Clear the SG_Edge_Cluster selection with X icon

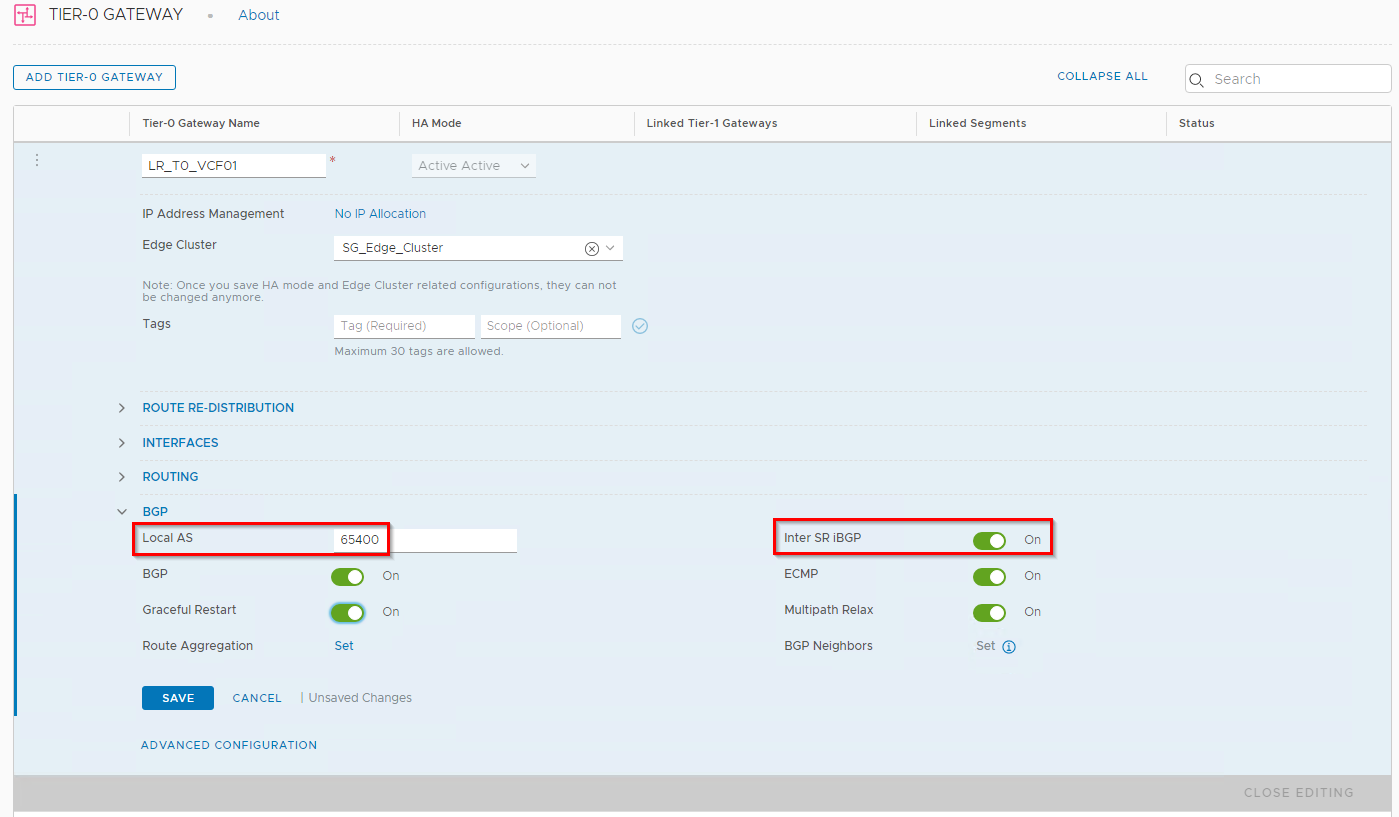click(x=591, y=248)
